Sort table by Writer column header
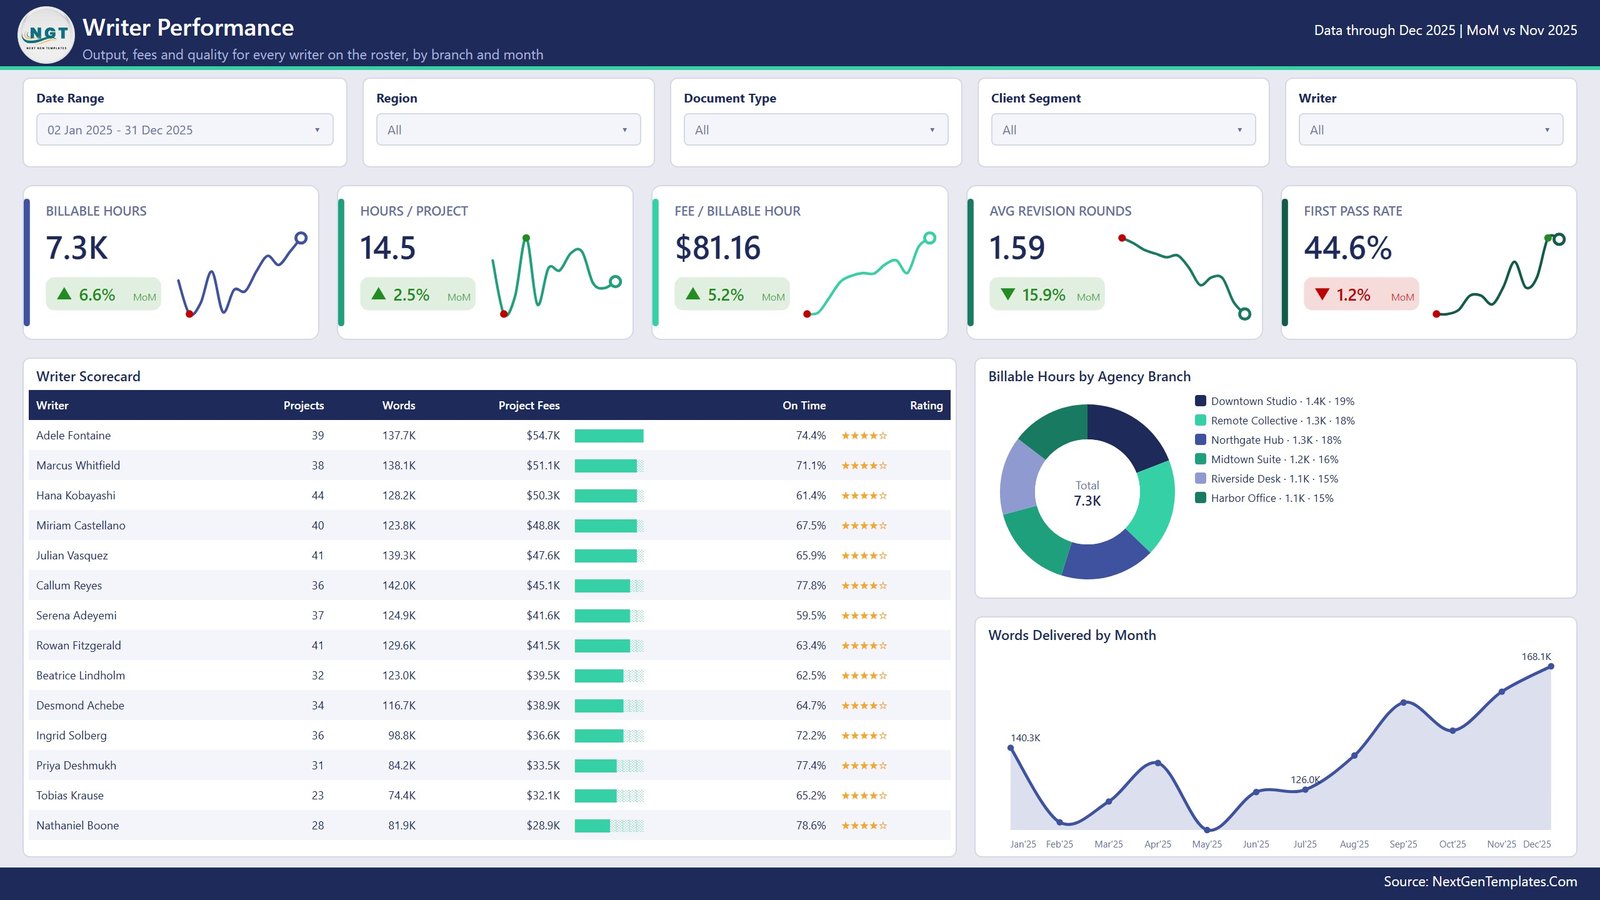This screenshot has height=900, width=1600. click(53, 405)
